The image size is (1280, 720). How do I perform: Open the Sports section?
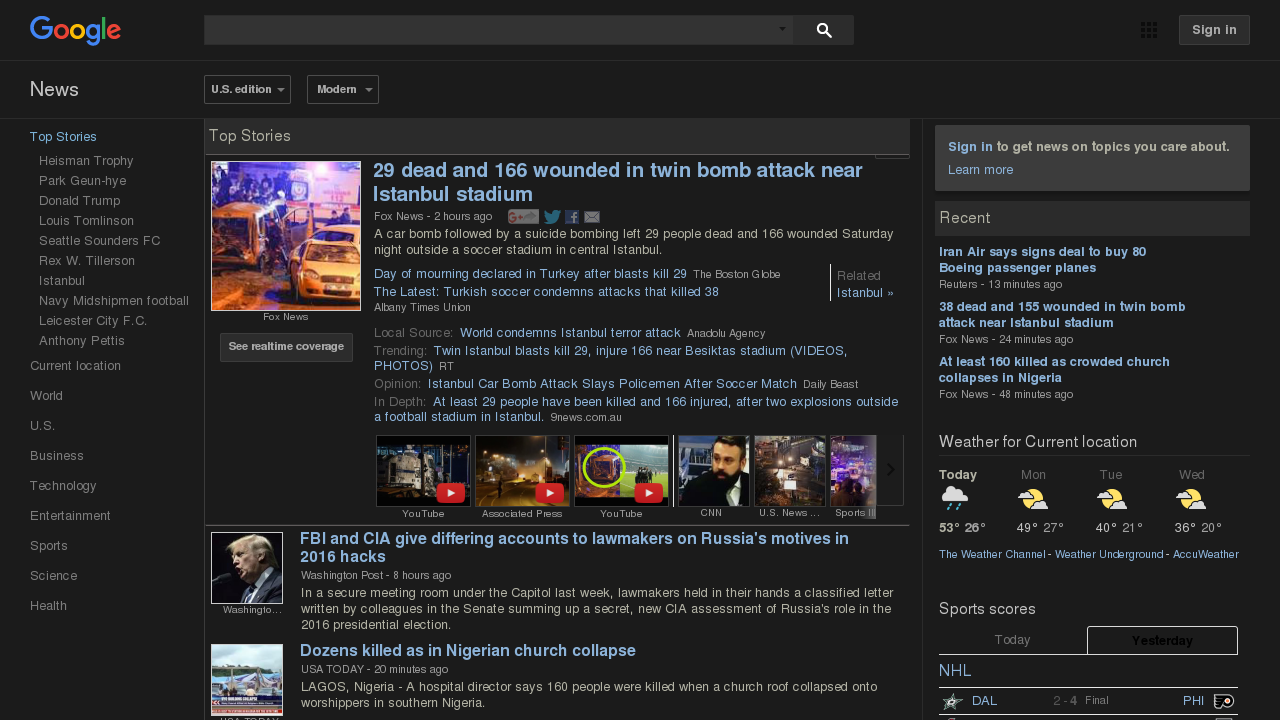pyautogui.click(x=49, y=546)
